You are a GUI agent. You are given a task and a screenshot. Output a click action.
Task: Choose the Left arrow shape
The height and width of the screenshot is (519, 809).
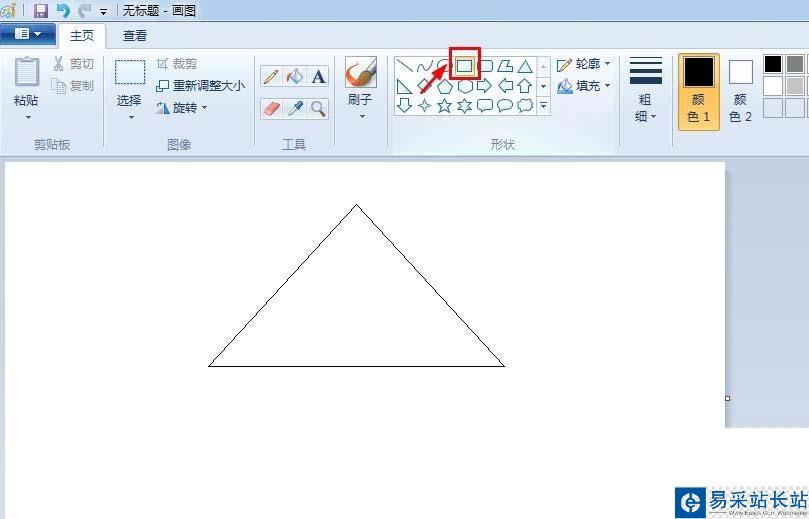point(505,86)
